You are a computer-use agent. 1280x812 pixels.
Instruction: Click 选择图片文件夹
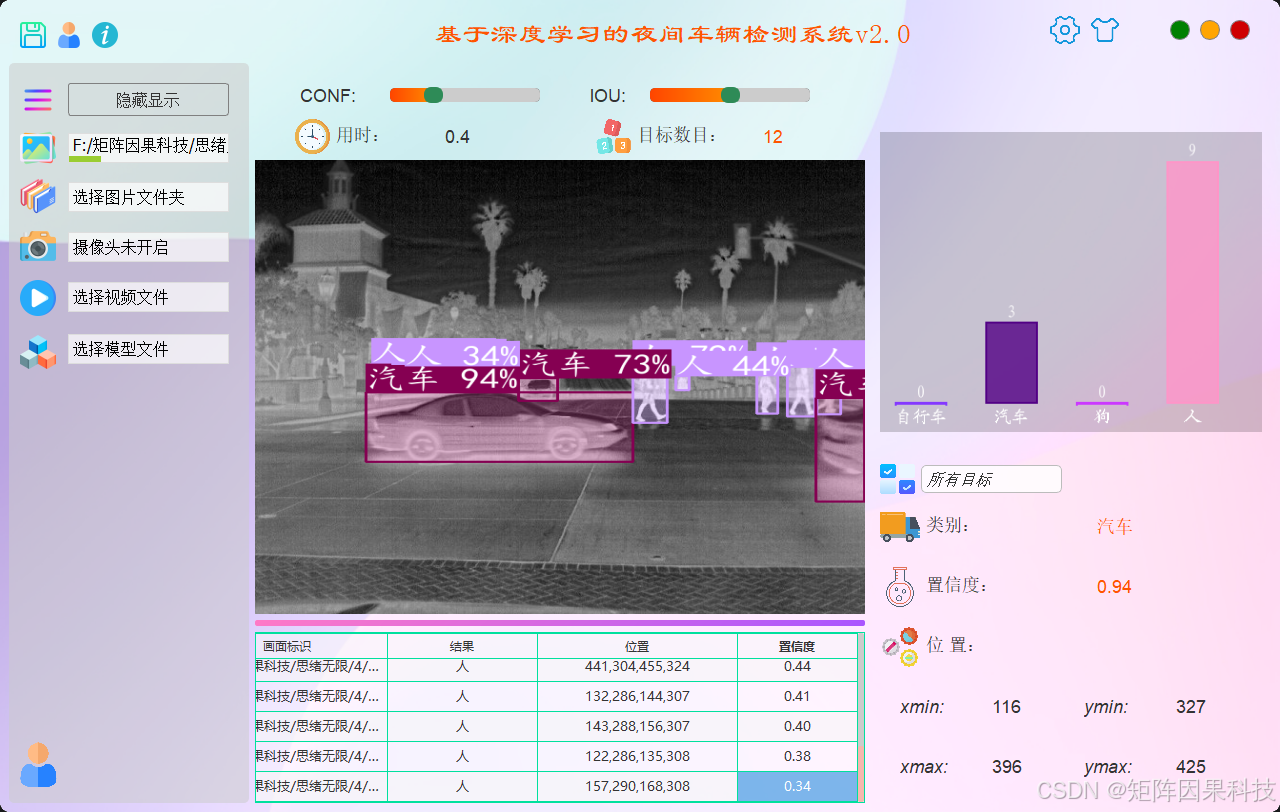click(x=148, y=197)
